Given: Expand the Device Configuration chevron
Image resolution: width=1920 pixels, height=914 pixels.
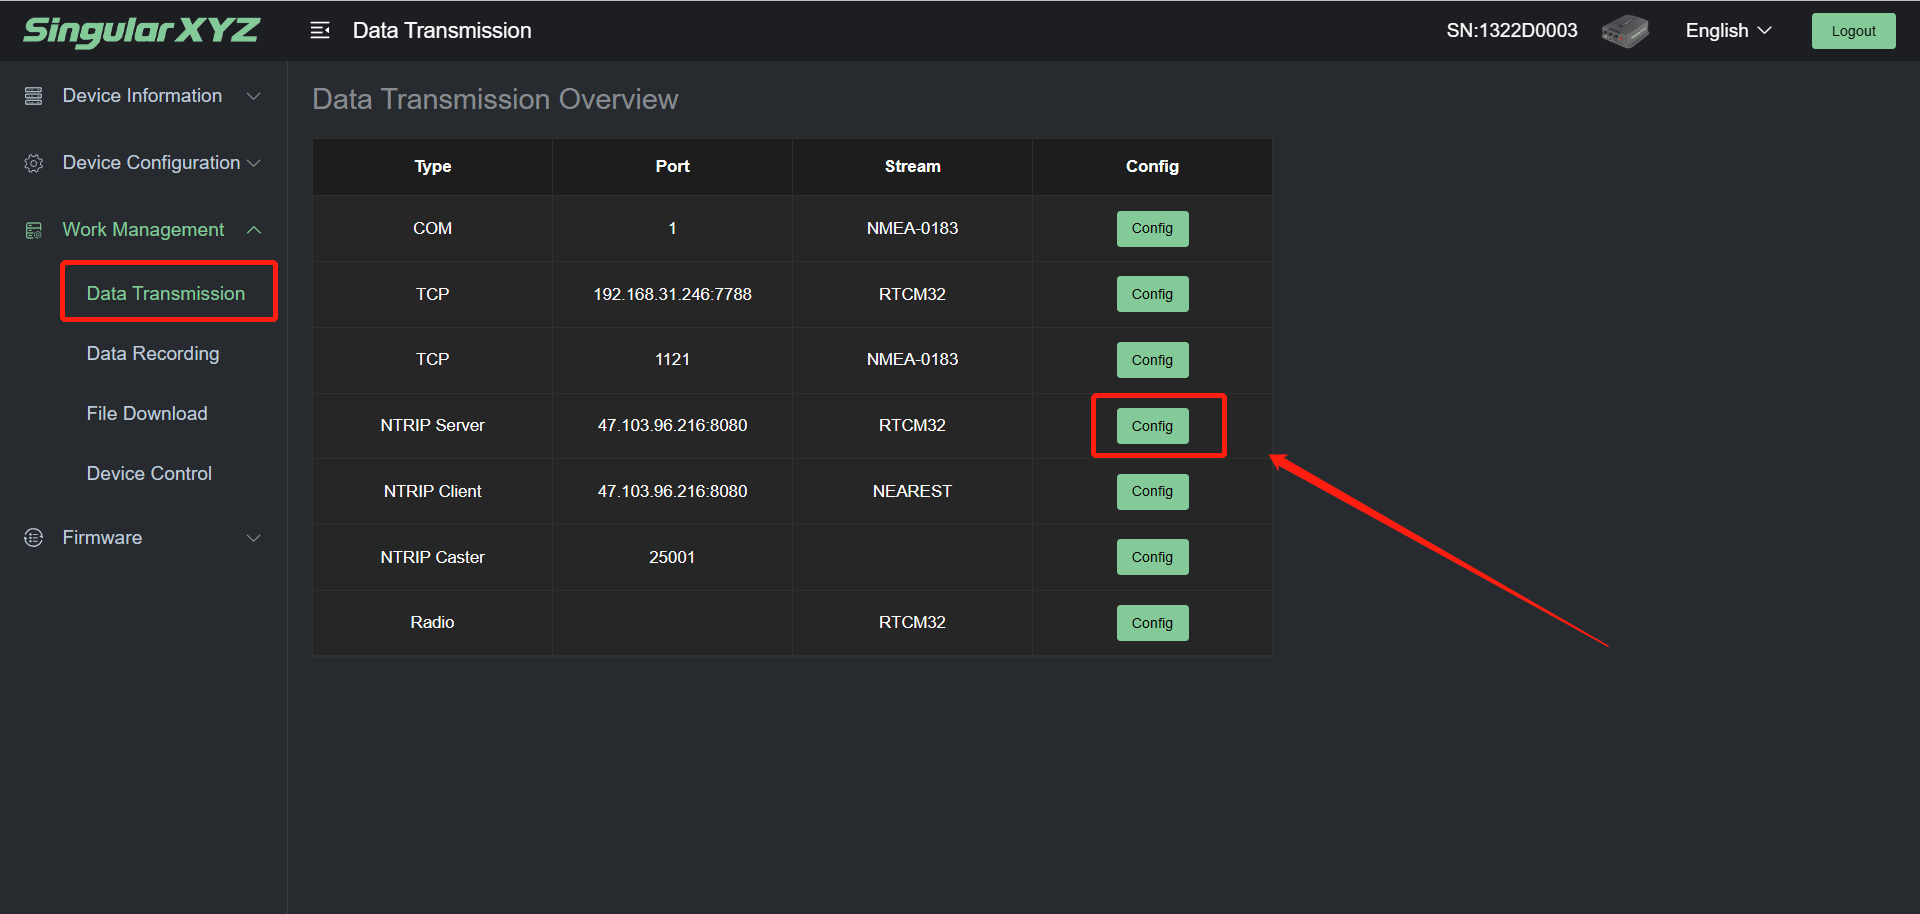Looking at the screenshot, I should 254,163.
